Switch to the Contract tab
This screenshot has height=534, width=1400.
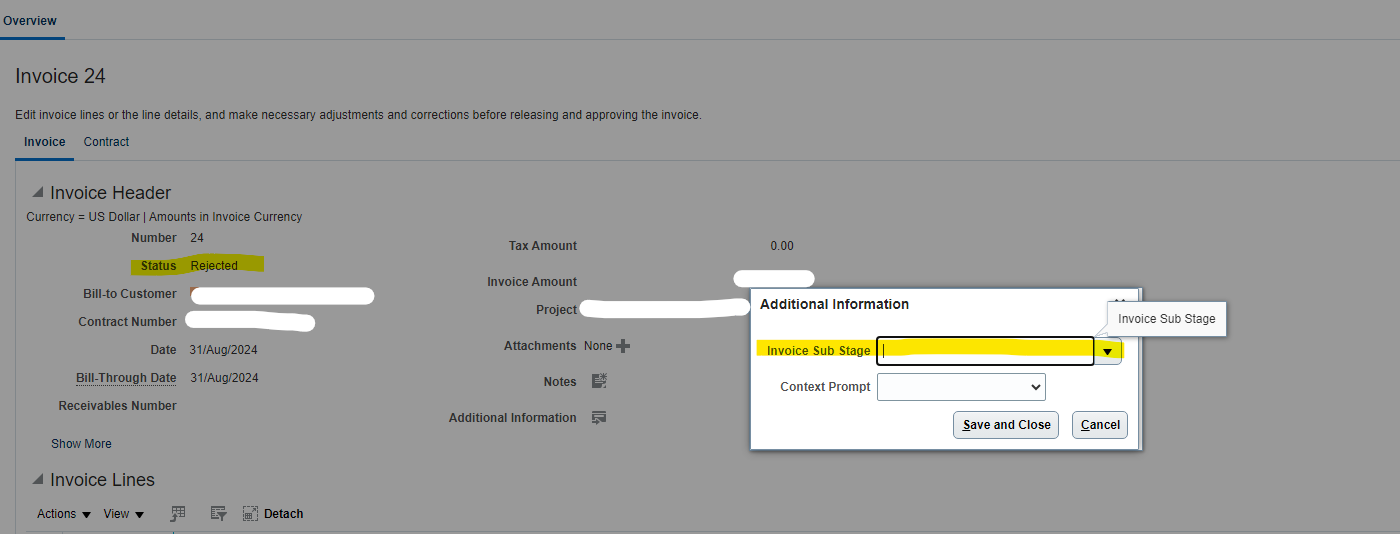[x=106, y=142]
